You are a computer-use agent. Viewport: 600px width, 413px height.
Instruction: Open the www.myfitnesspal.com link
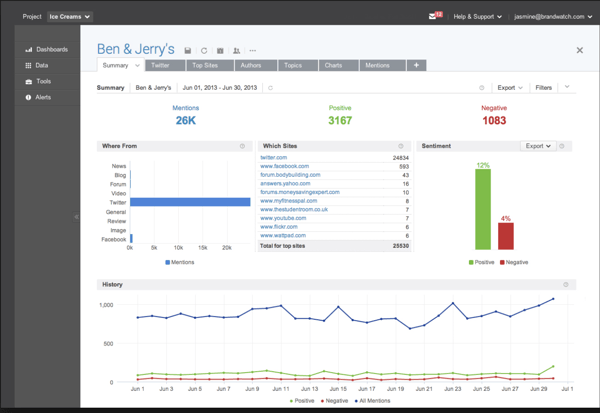point(289,201)
